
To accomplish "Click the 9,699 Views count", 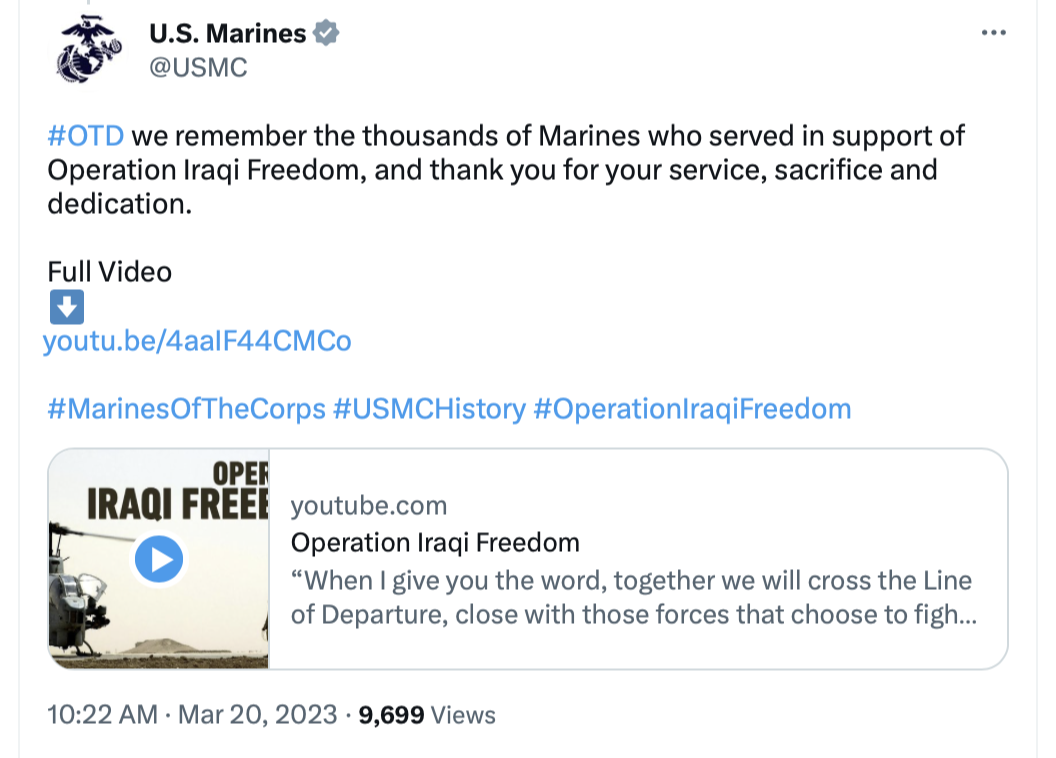I will click(427, 715).
